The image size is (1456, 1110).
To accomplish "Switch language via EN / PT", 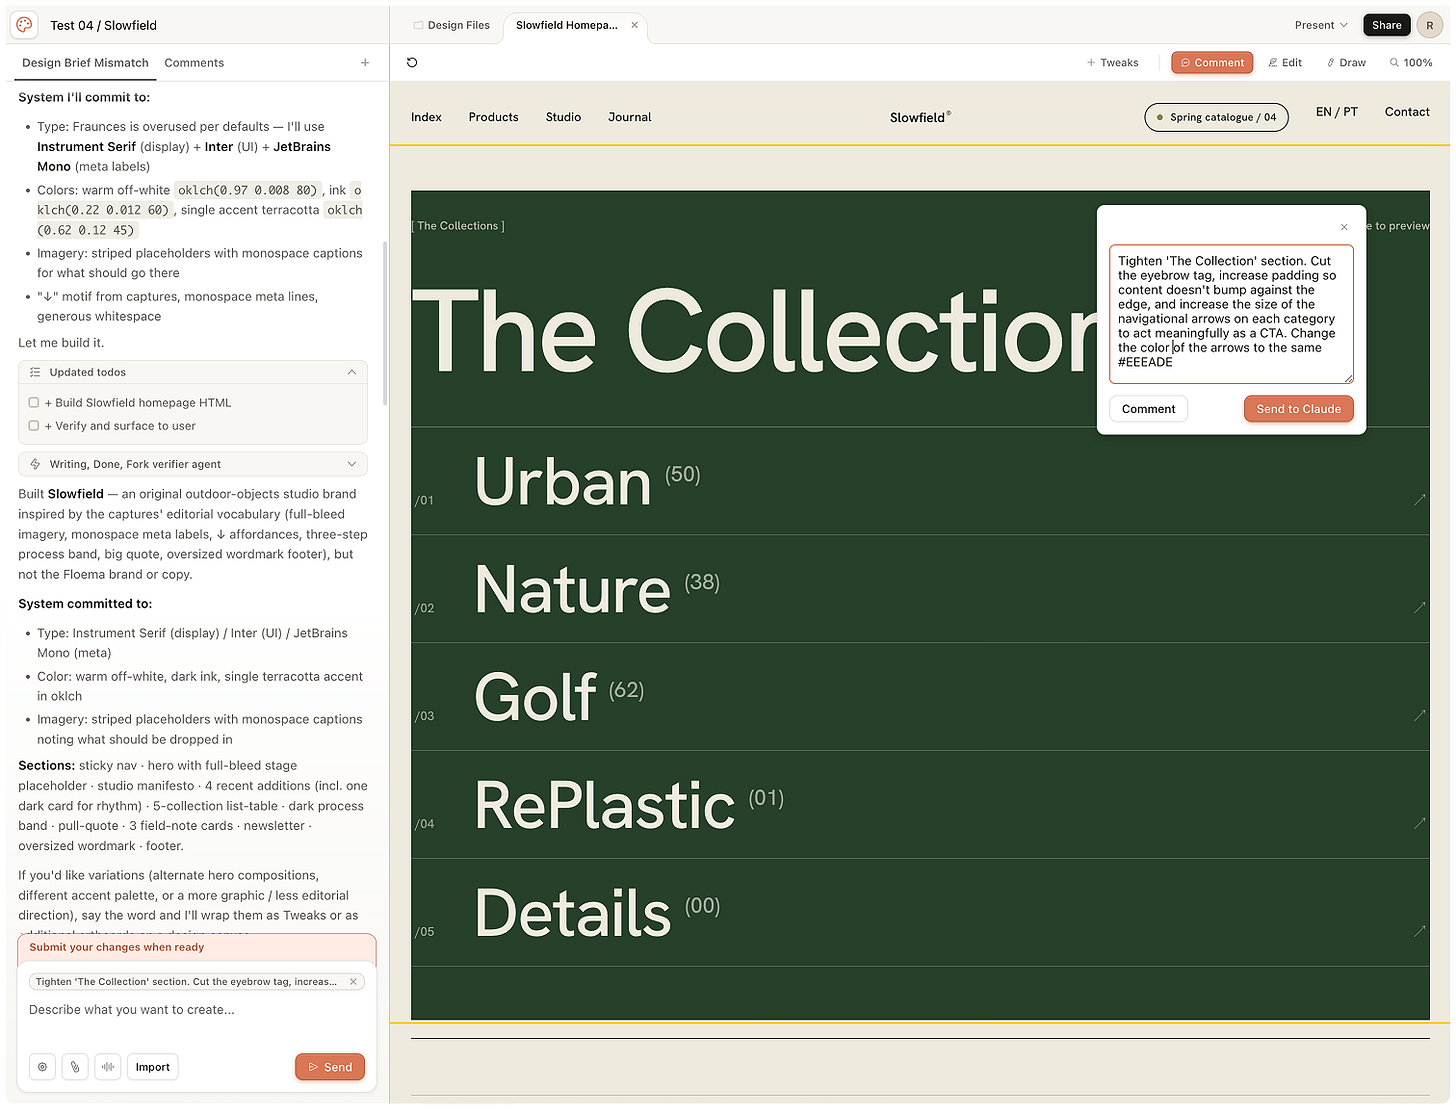I will pyautogui.click(x=1336, y=112).
